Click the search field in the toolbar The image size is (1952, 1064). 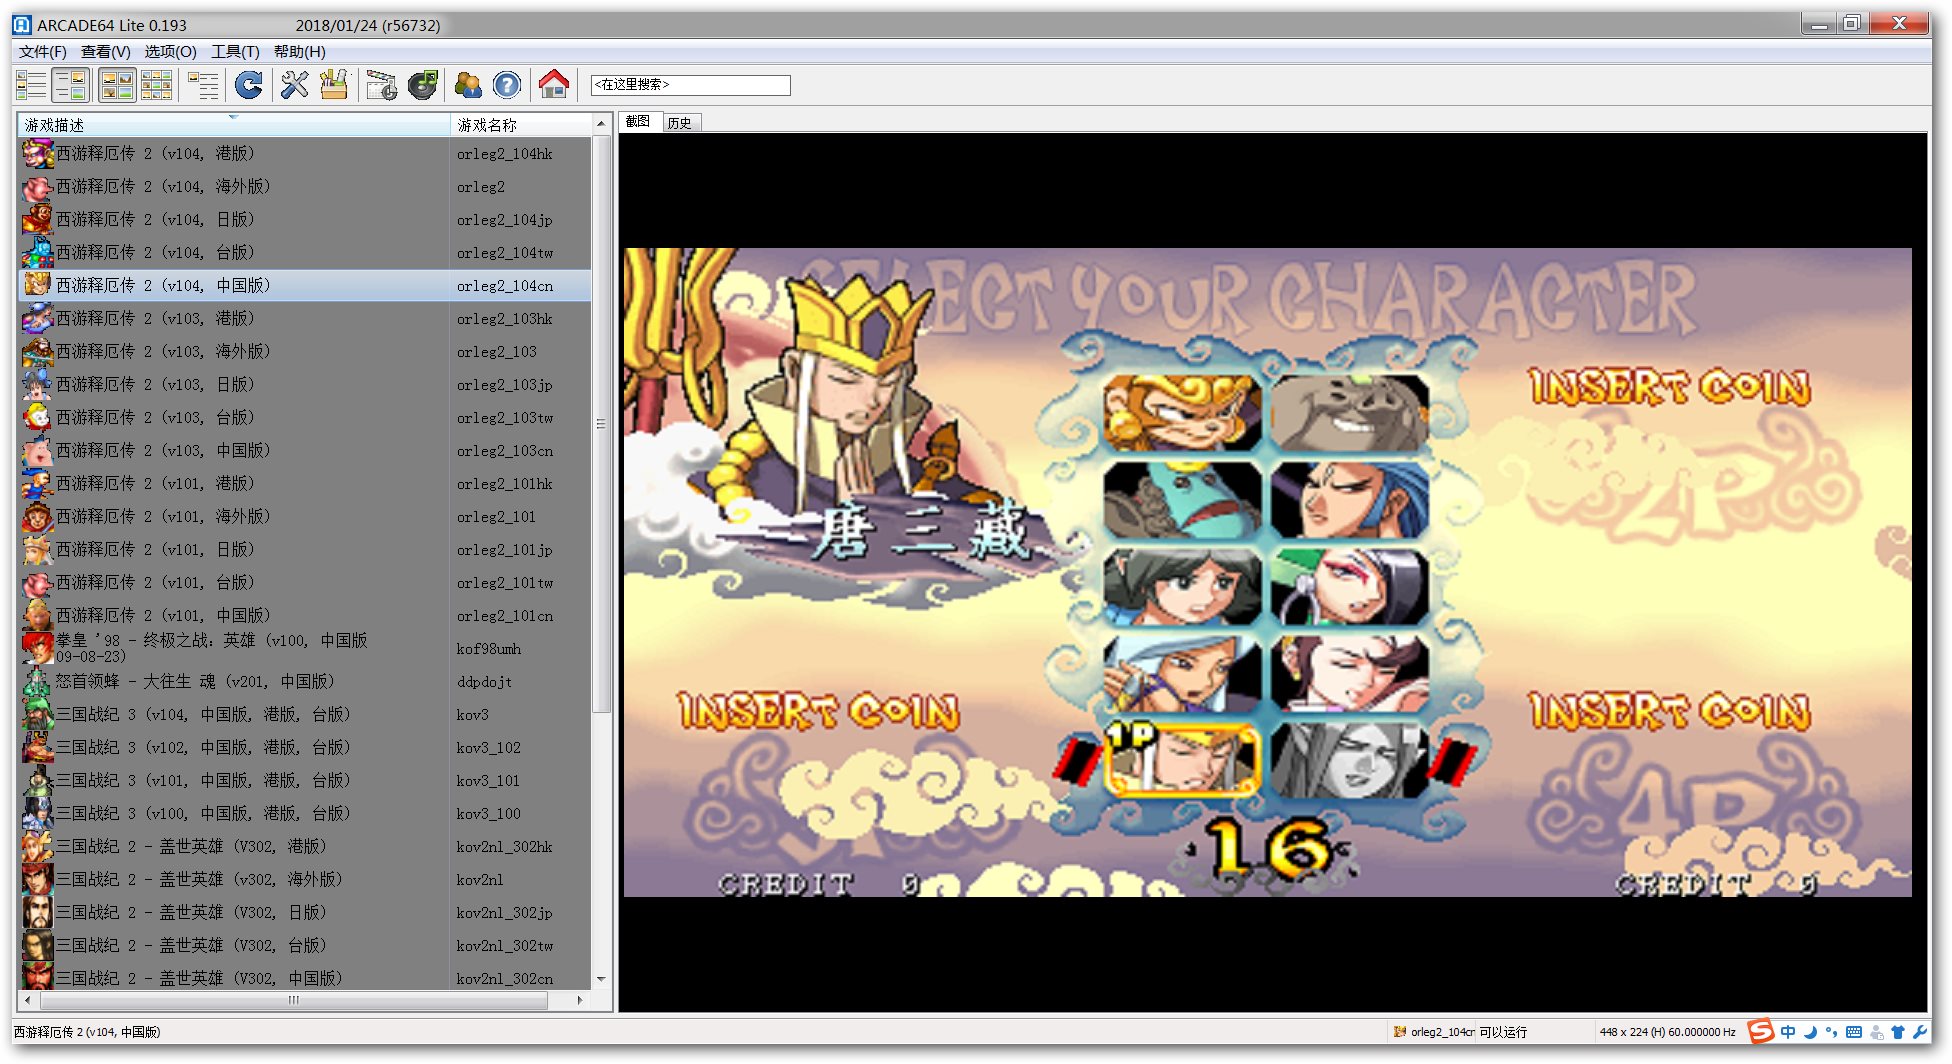[x=690, y=85]
